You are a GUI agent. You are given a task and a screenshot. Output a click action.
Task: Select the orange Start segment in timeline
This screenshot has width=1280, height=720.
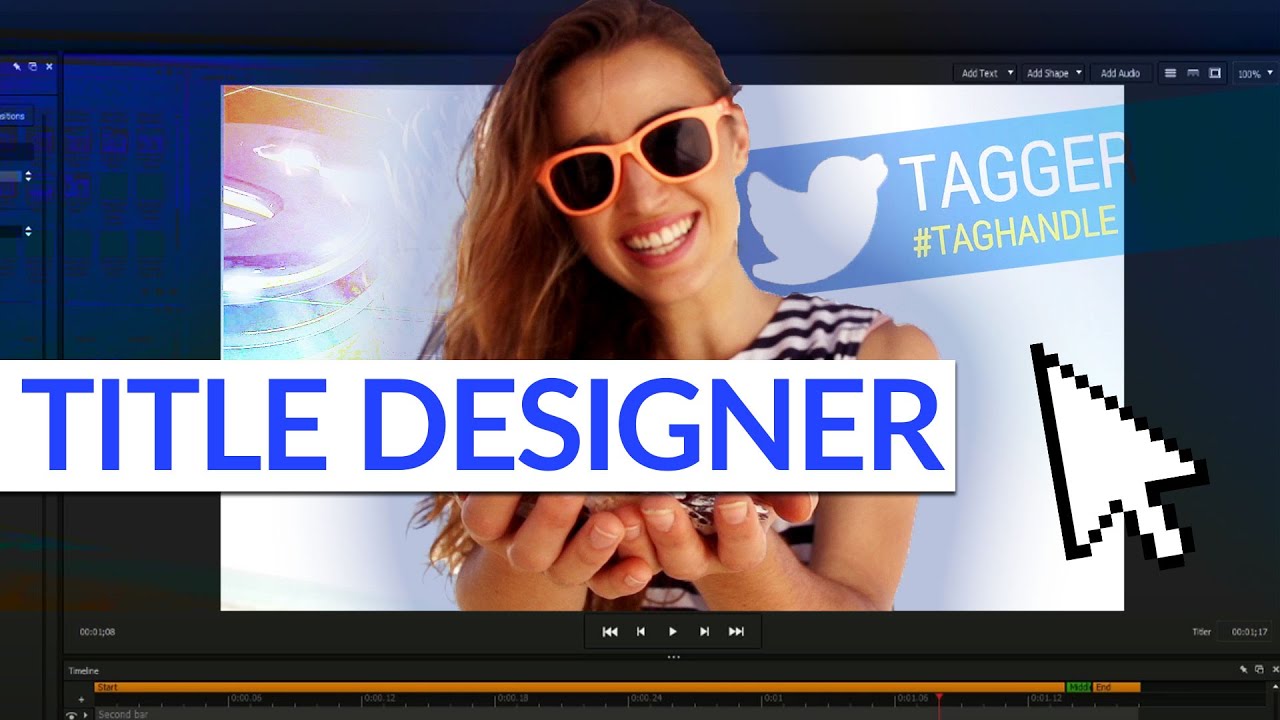pos(579,687)
